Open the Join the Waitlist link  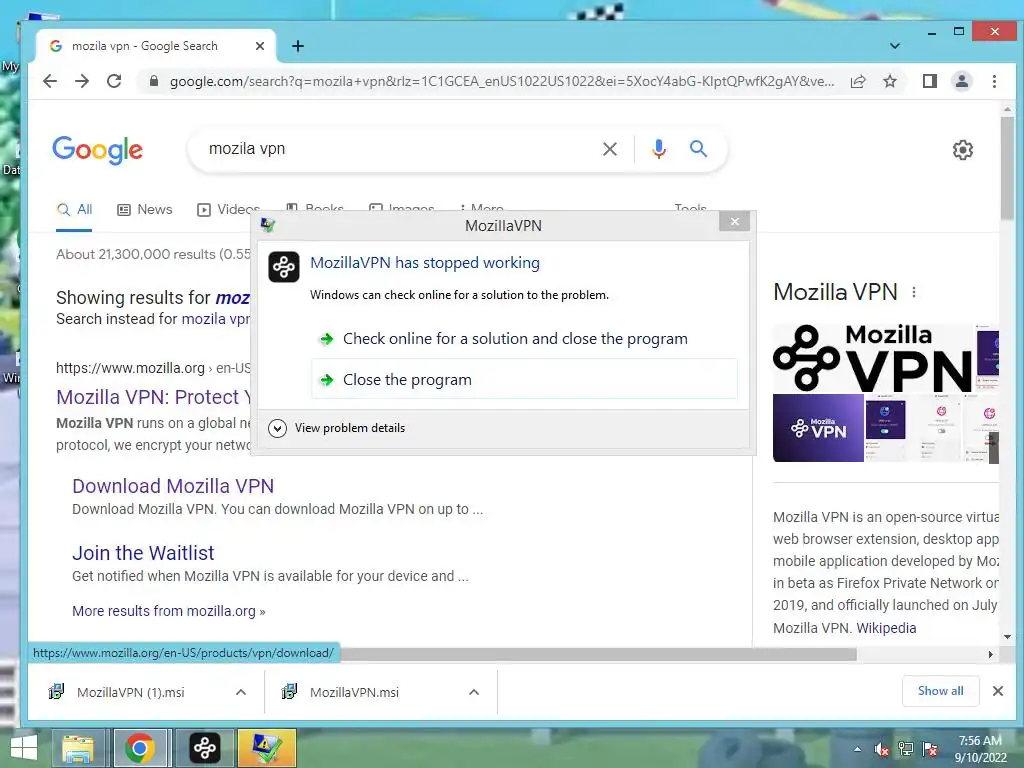click(143, 553)
